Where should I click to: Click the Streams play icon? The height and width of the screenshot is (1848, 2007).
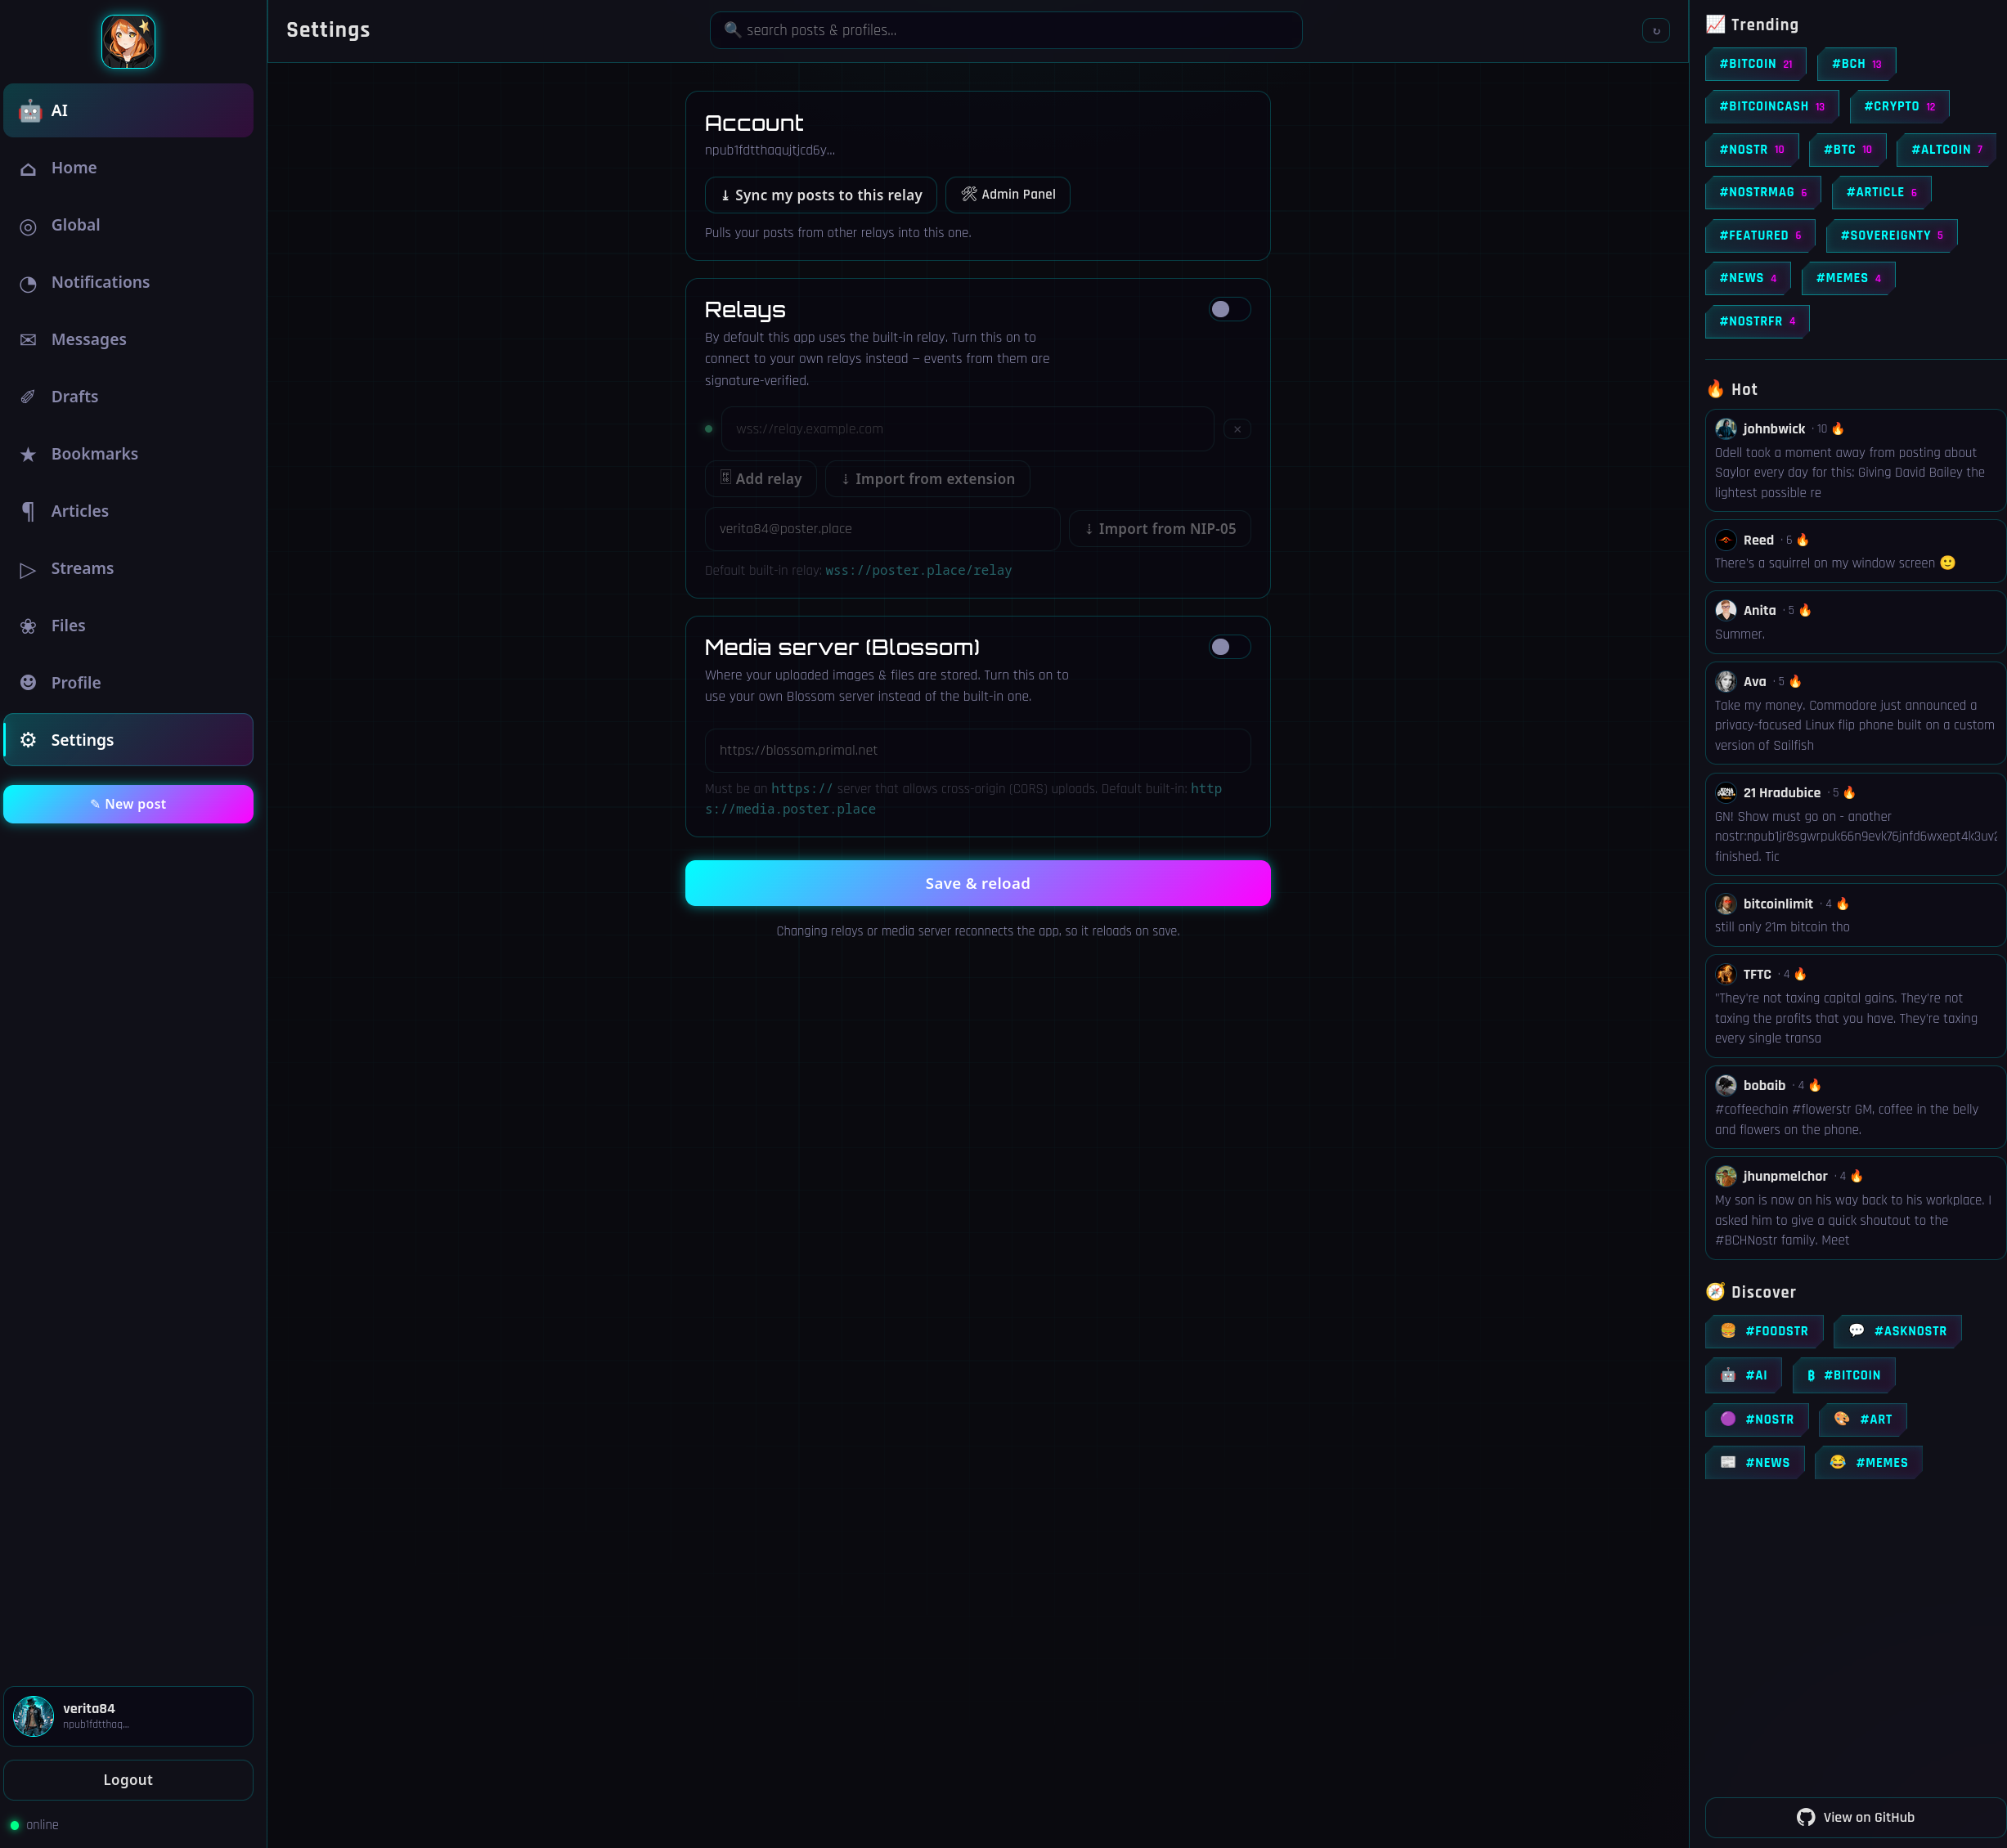pos(28,569)
